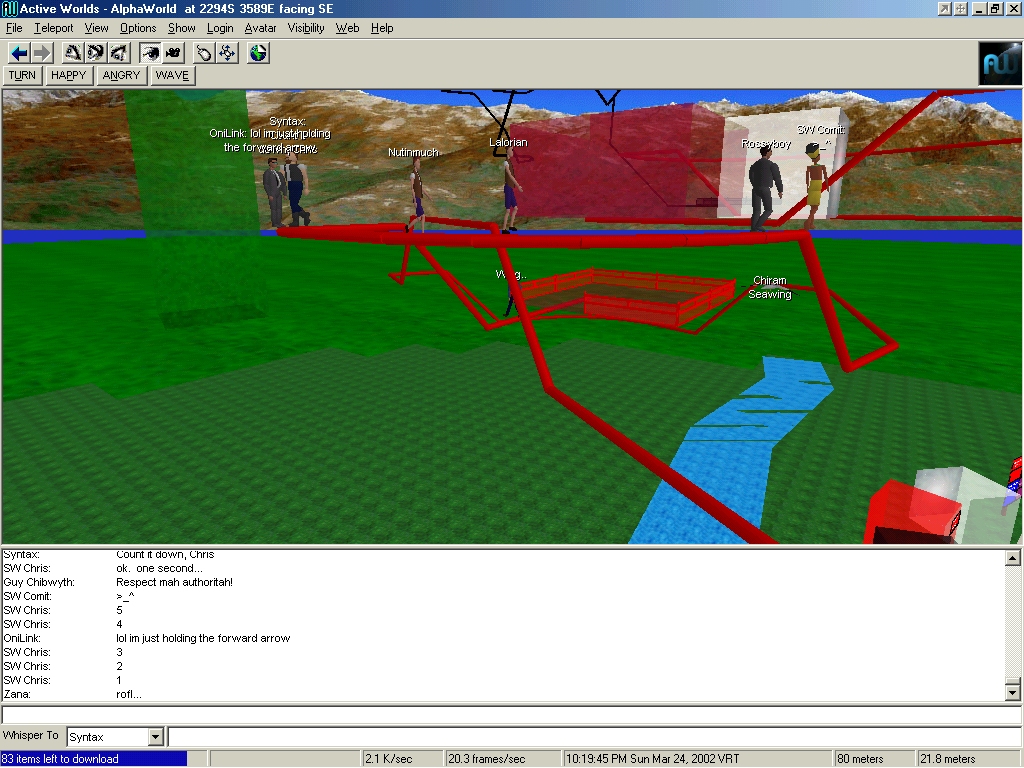Click the blue back arrow teleport button

[x=19, y=53]
